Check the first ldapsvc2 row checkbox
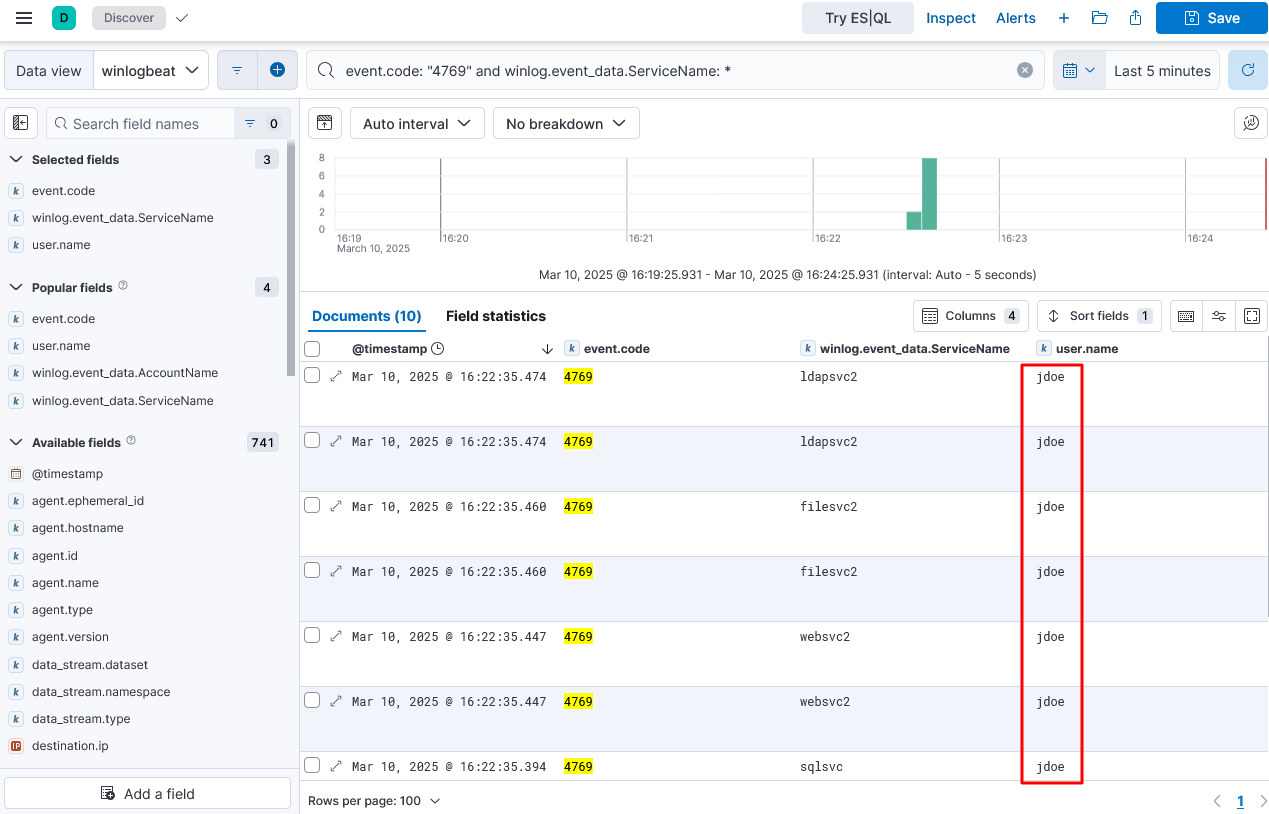Image resolution: width=1269 pixels, height=814 pixels. click(x=312, y=376)
